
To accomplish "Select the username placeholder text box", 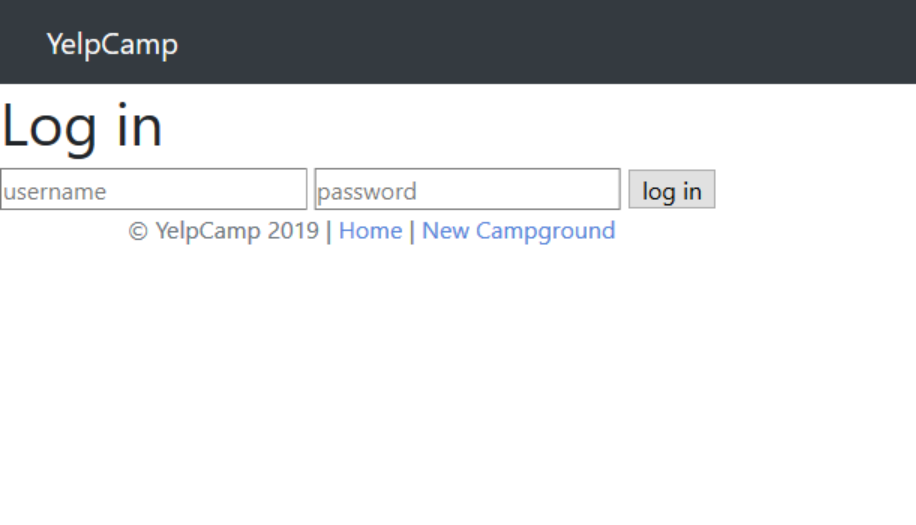I will pos(154,189).
